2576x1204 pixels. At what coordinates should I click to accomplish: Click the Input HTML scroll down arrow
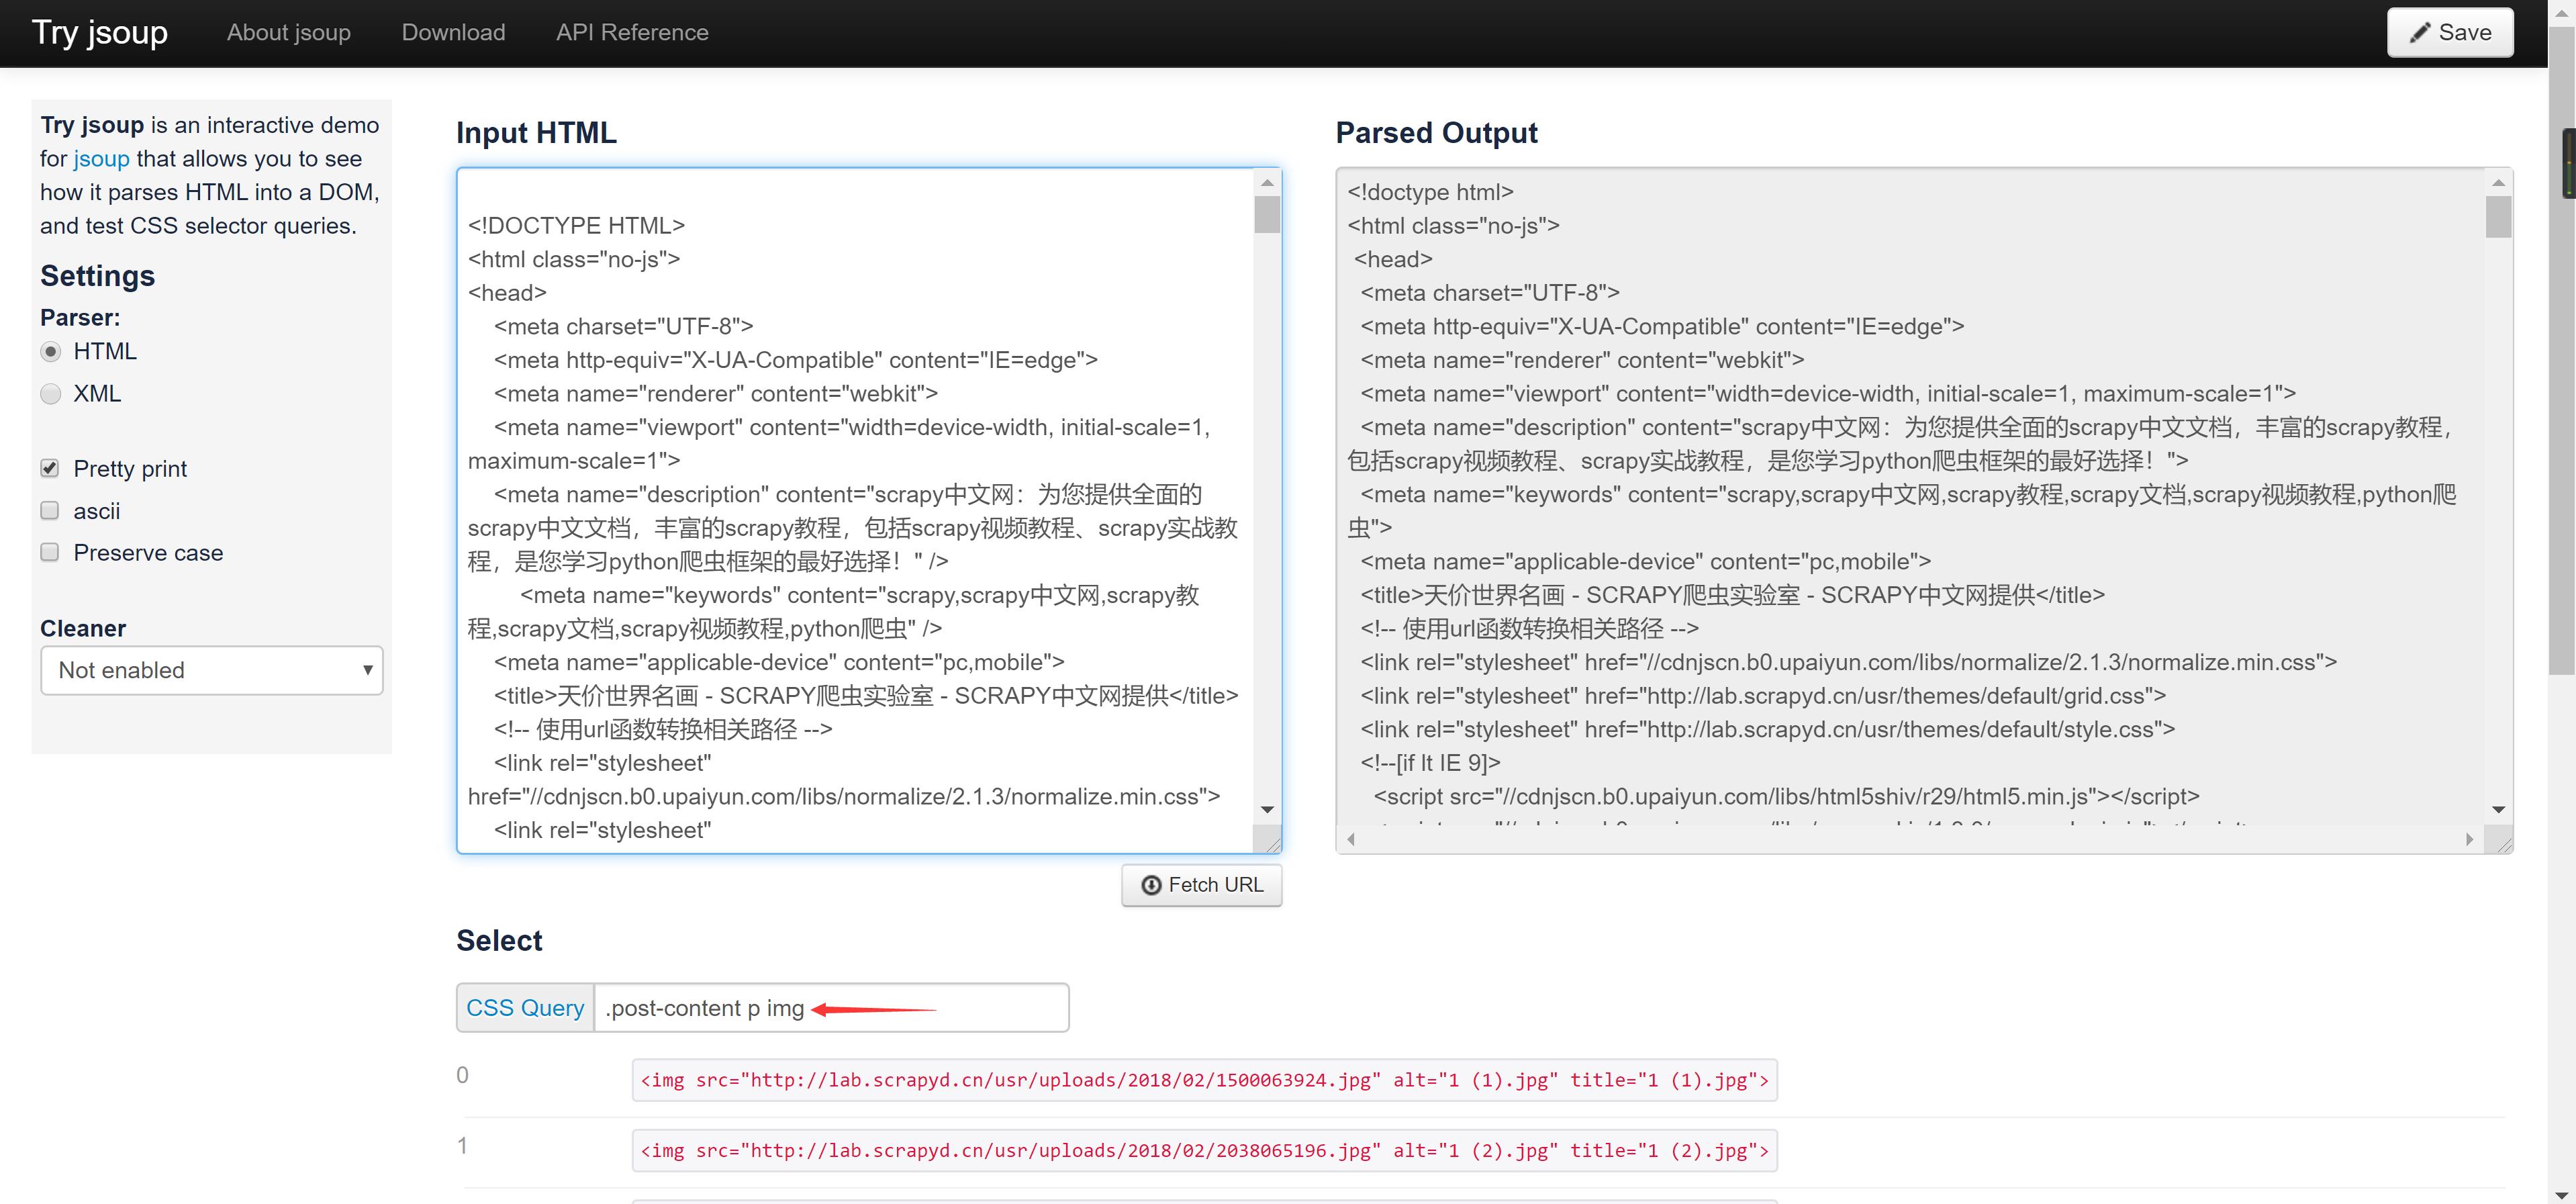[1267, 810]
